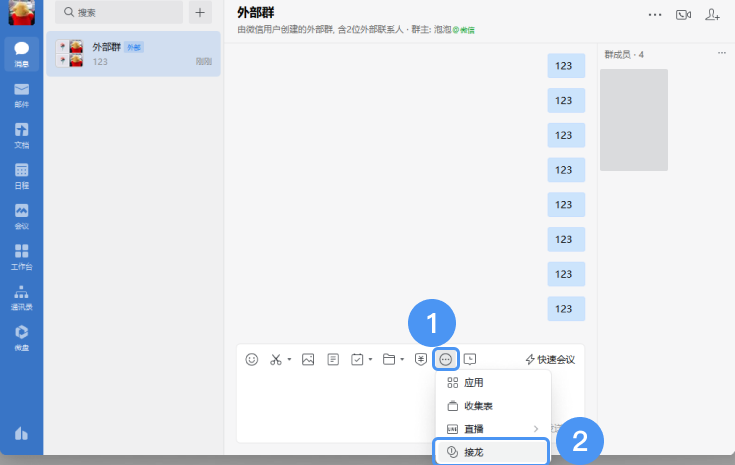Screen dimensions: 735x465
Task: Click the plus button beside search box
Action: pos(200,12)
